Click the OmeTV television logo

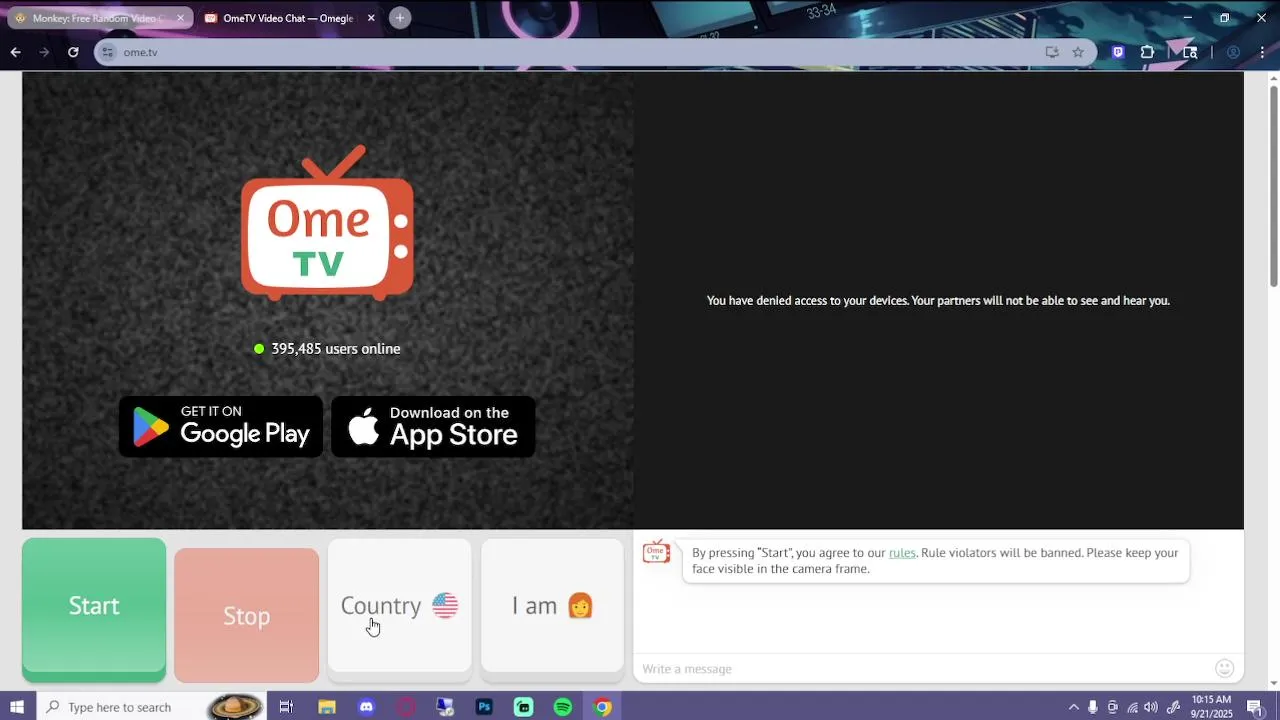coord(327,223)
